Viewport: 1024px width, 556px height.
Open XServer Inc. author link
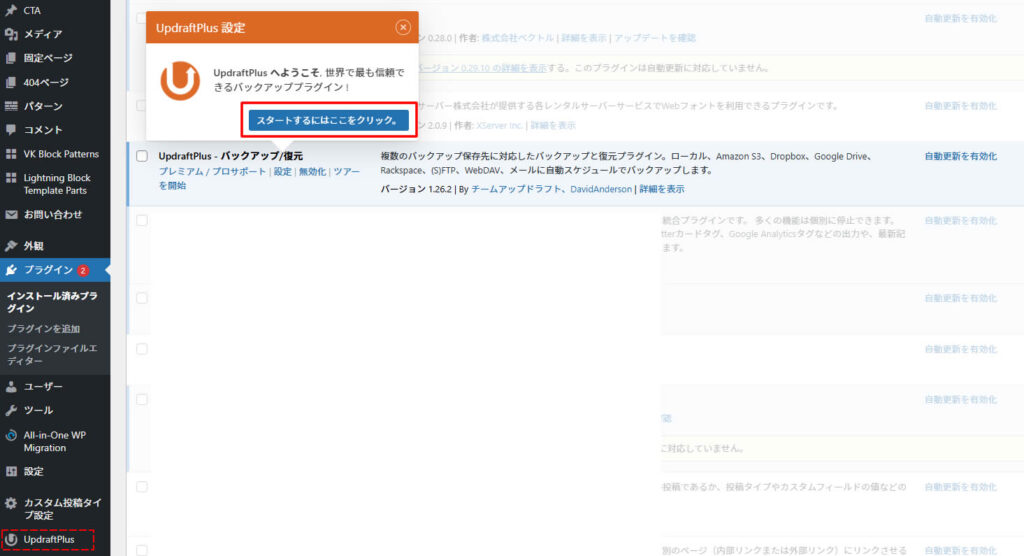point(500,125)
